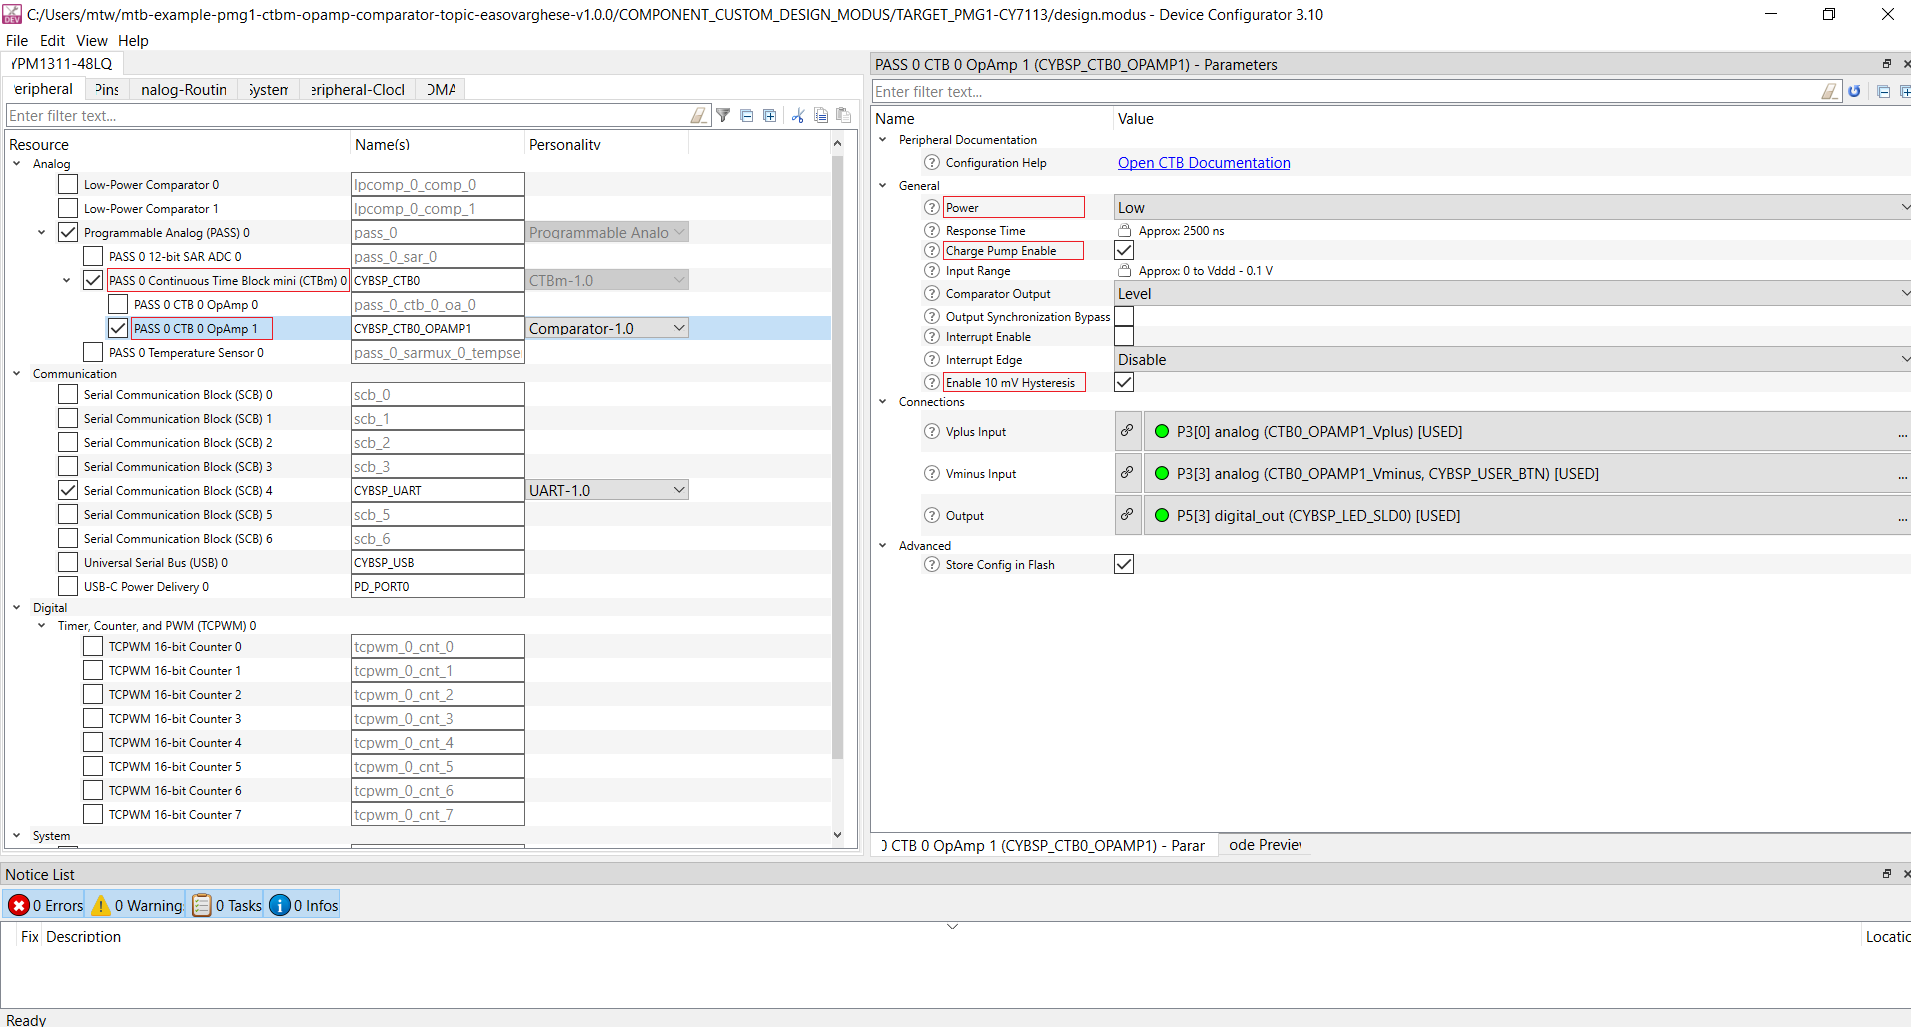The image size is (1911, 1027).
Task: Click help icon next to Store Config in Flash
Action: [x=932, y=564]
